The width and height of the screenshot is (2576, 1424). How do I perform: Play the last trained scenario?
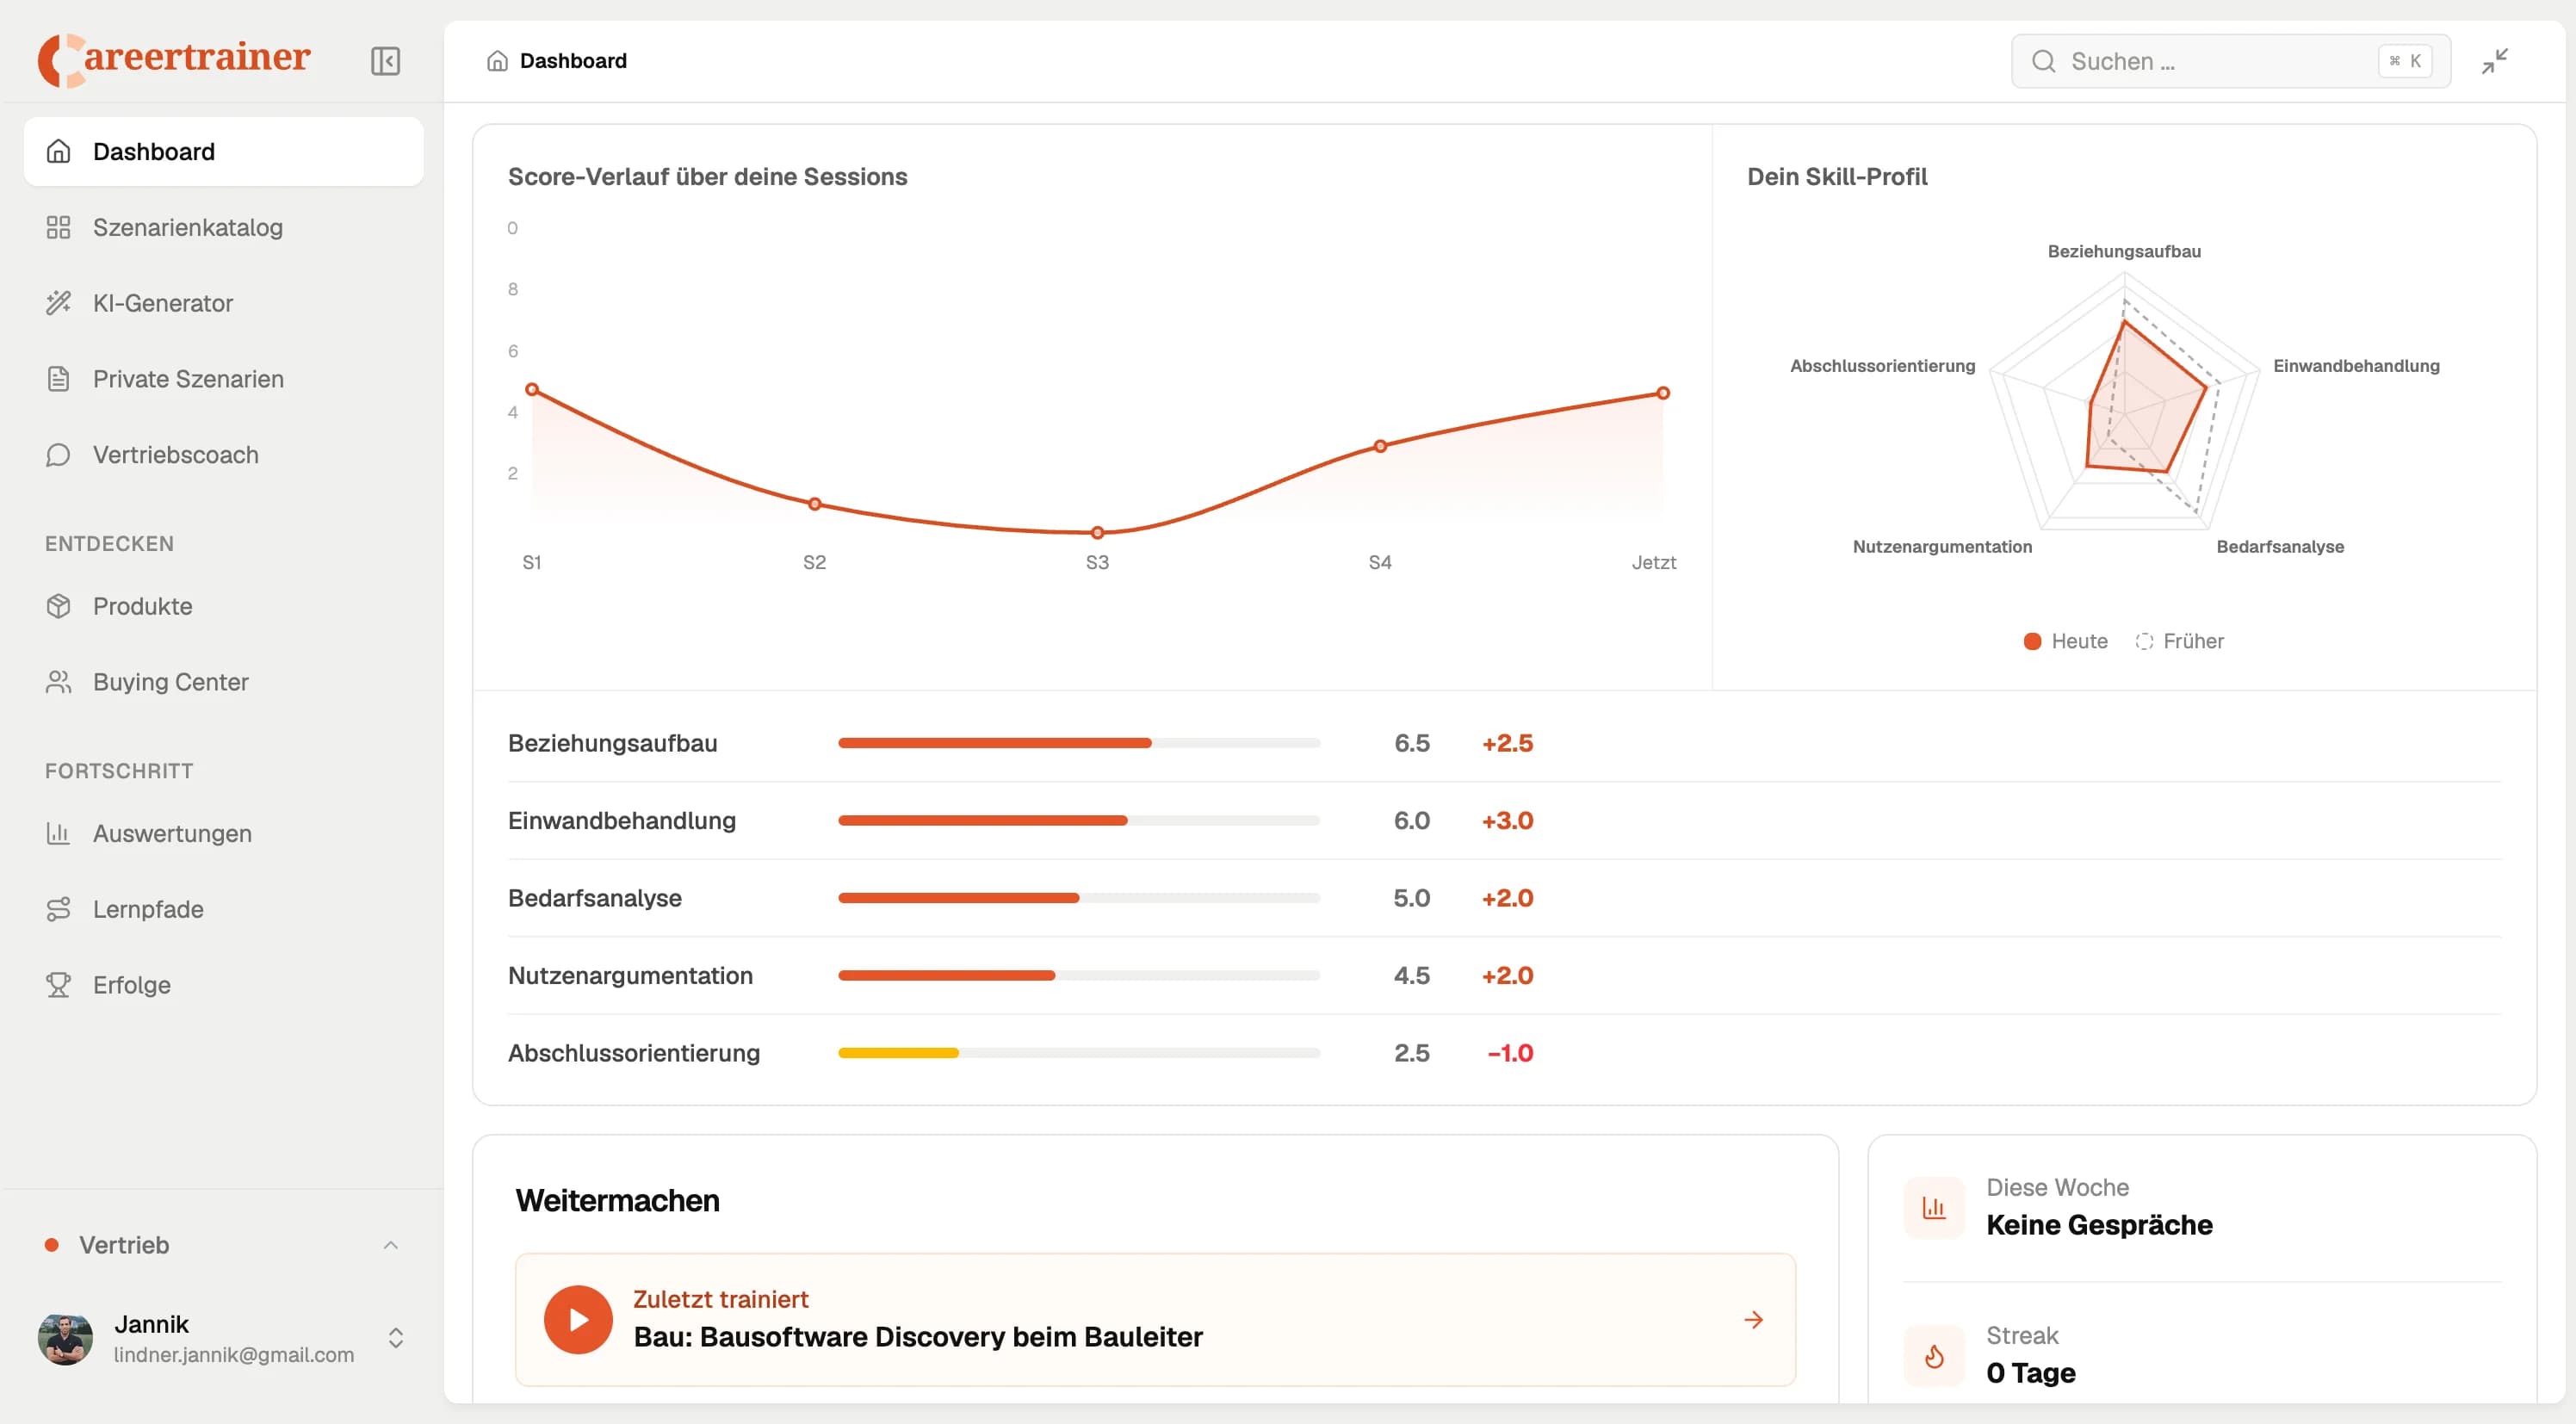coord(578,1320)
